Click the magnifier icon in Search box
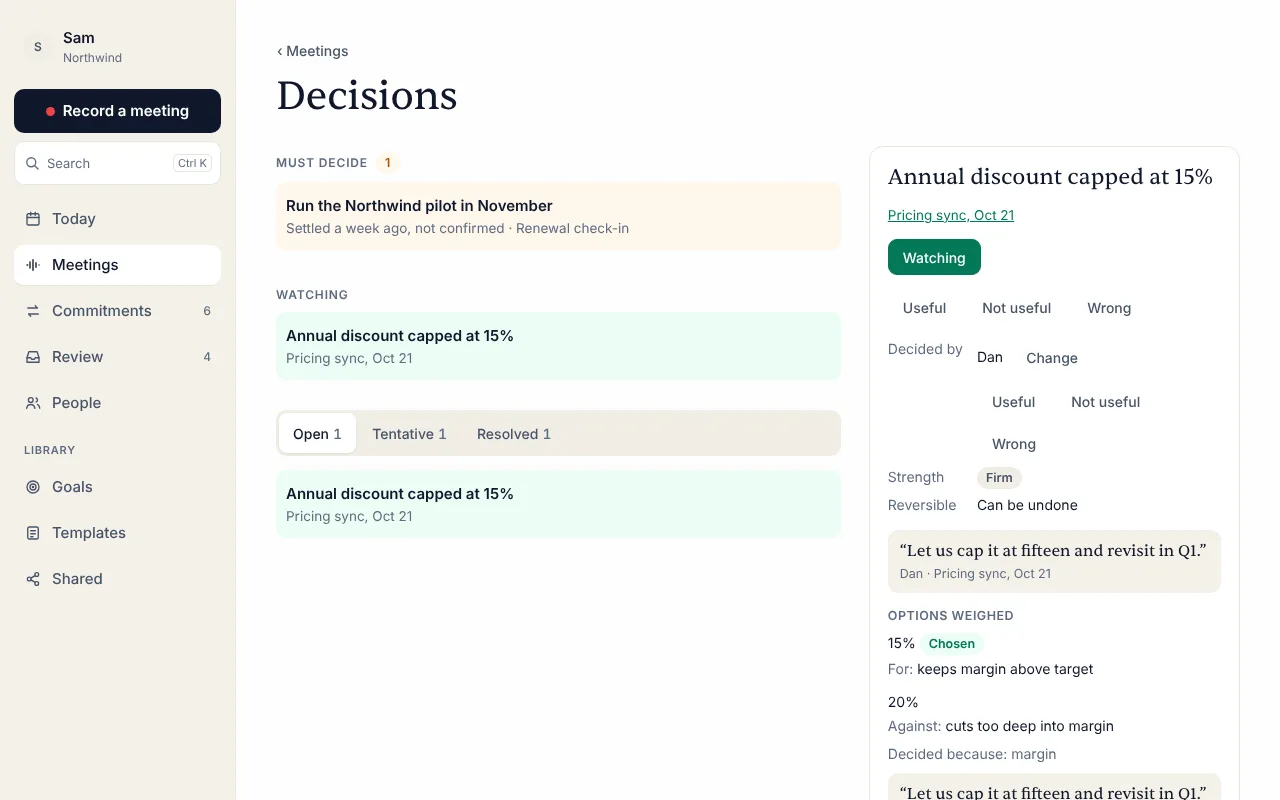1280x800 pixels. tap(33, 163)
